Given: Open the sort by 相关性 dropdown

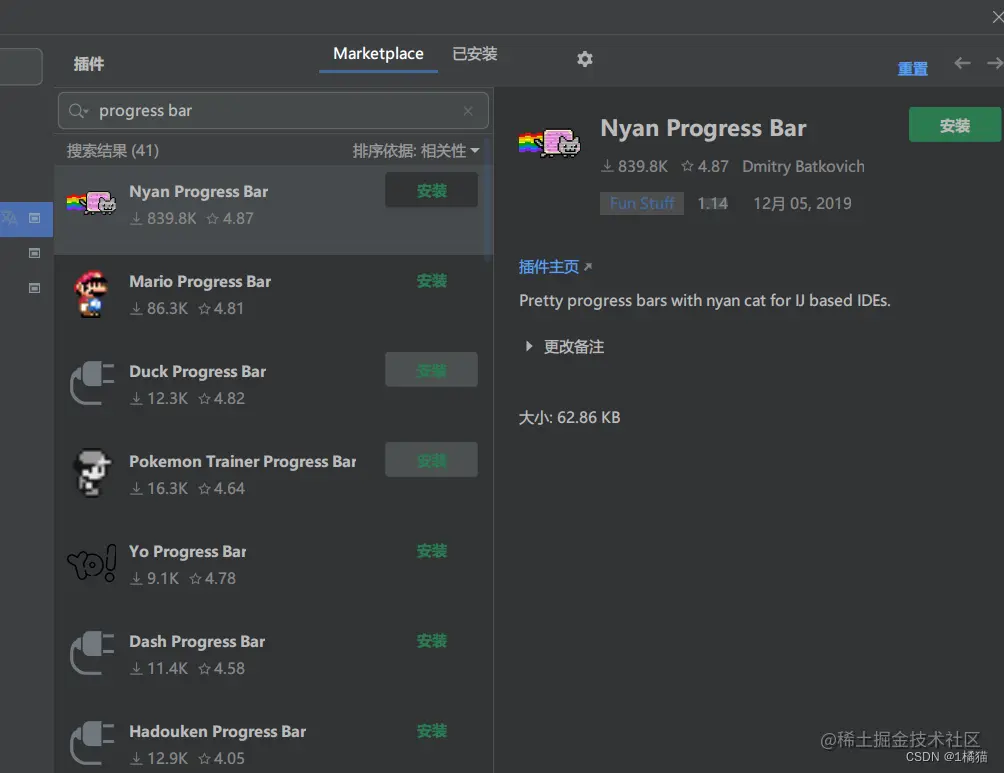Looking at the screenshot, I should pyautogui.click(x=416, y=151).
